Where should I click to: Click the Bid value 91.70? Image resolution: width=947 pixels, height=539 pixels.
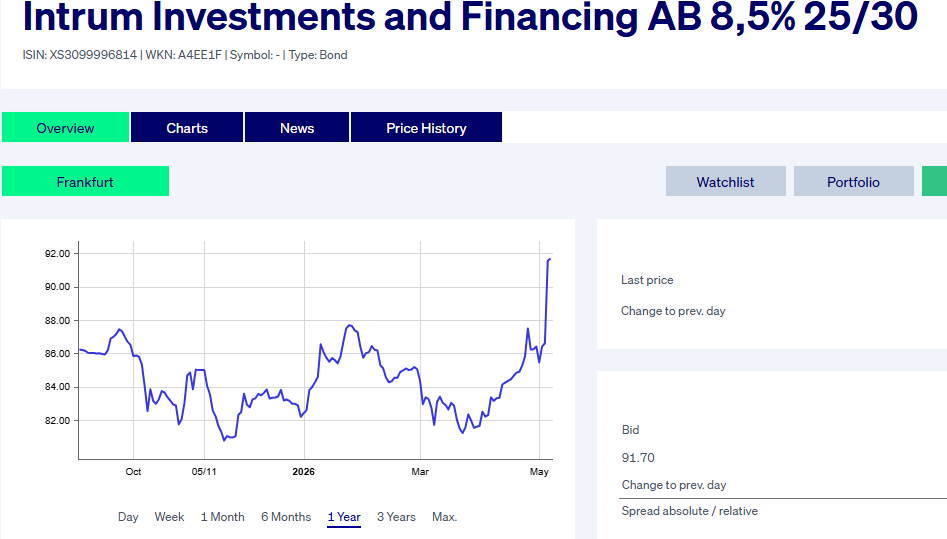point(638,458)
